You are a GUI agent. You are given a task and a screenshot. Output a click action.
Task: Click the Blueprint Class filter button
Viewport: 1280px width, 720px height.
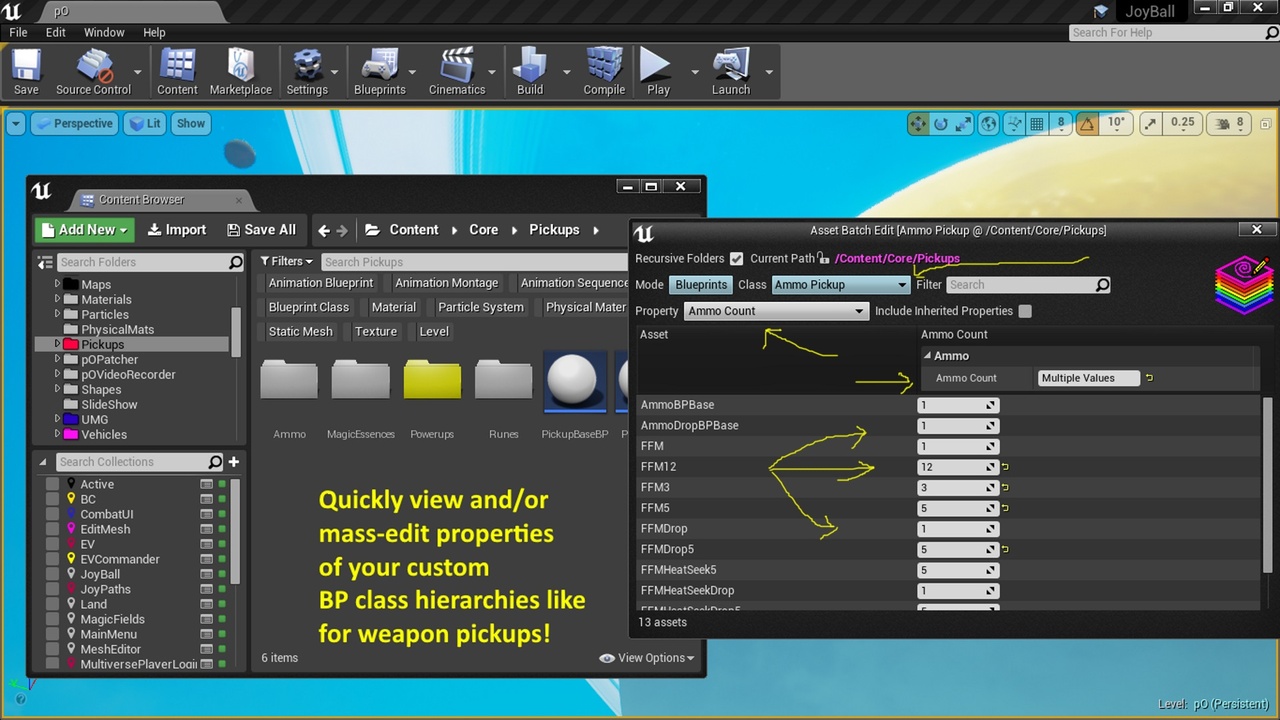pyautogui.click(x=309, y=307)
